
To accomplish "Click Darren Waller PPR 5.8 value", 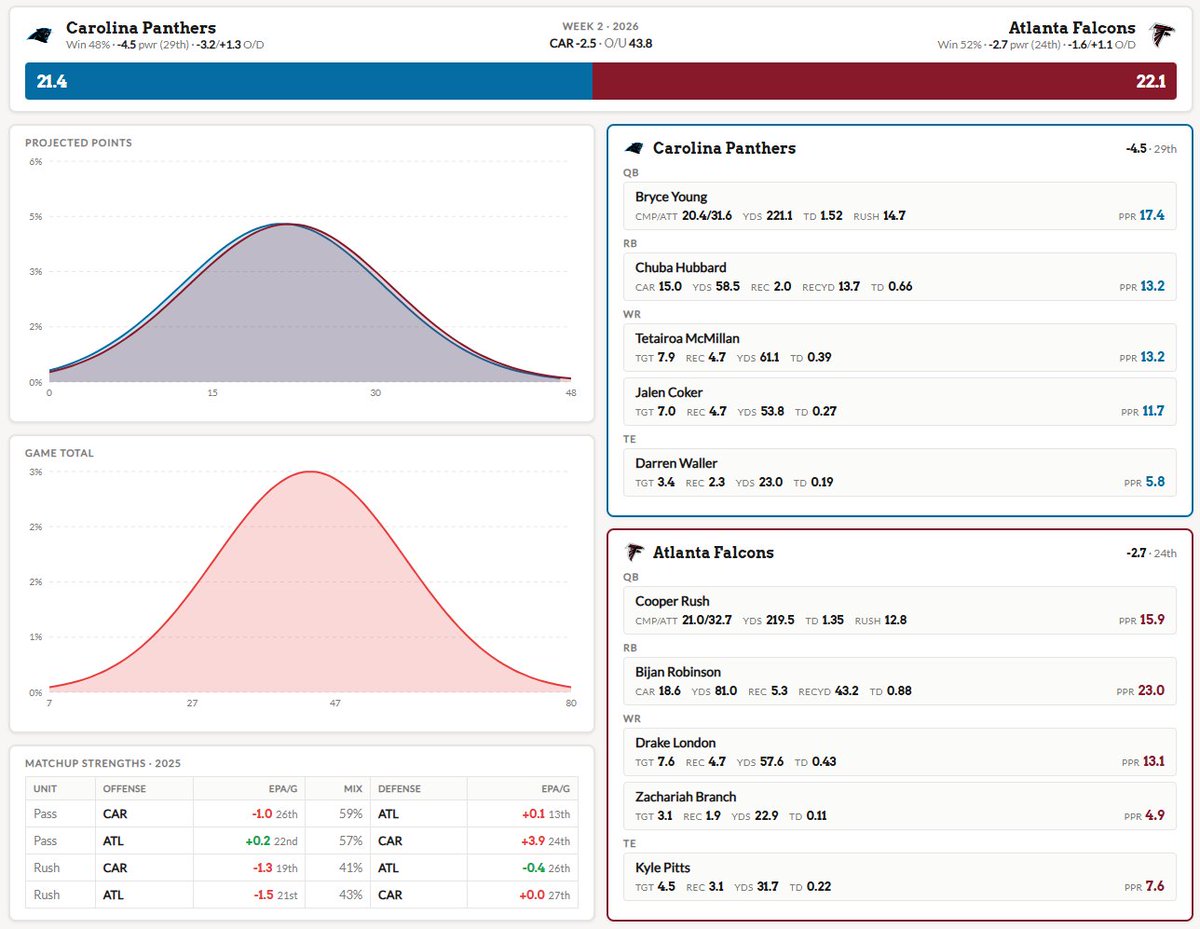I will [x=1144, y=481].
